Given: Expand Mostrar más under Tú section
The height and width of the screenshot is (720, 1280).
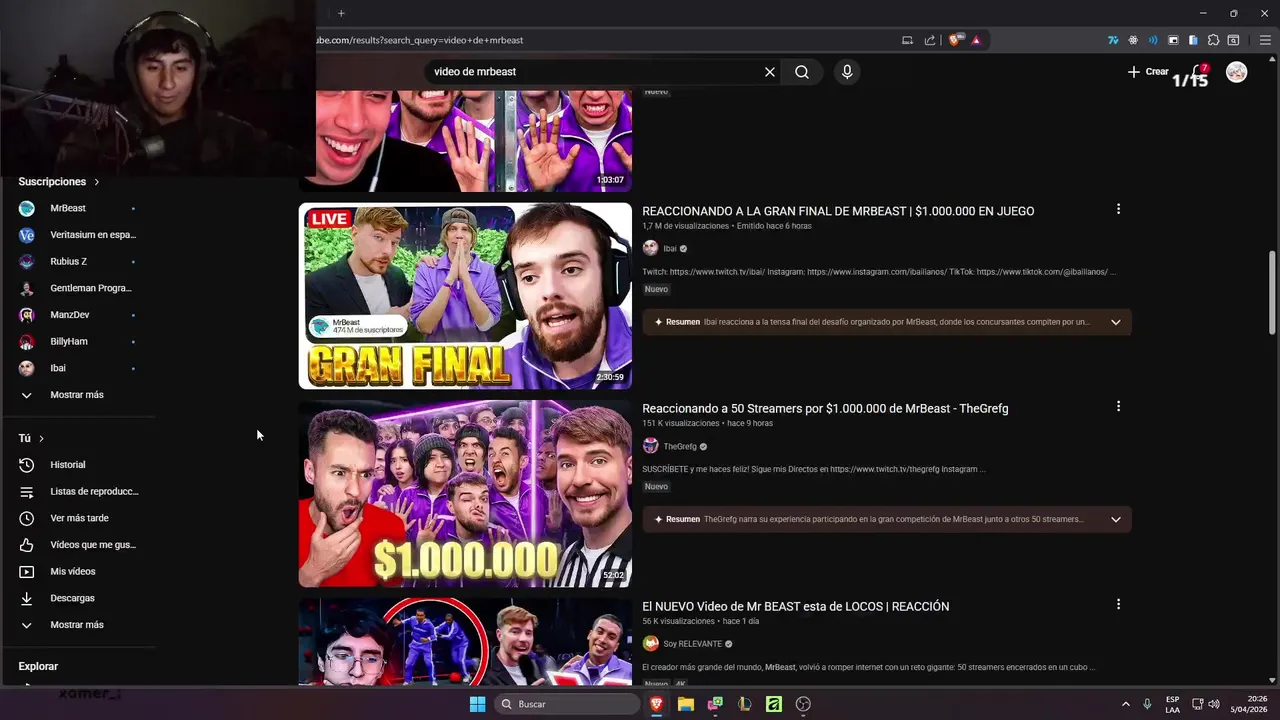Looking at the screenshot, I should point(78,625).
